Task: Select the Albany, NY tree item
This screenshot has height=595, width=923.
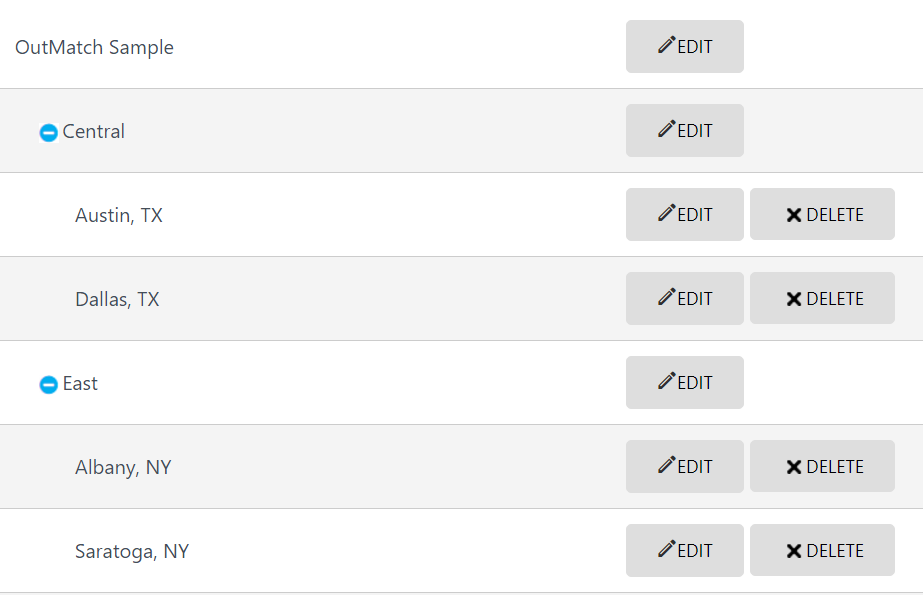Action: 123,467
